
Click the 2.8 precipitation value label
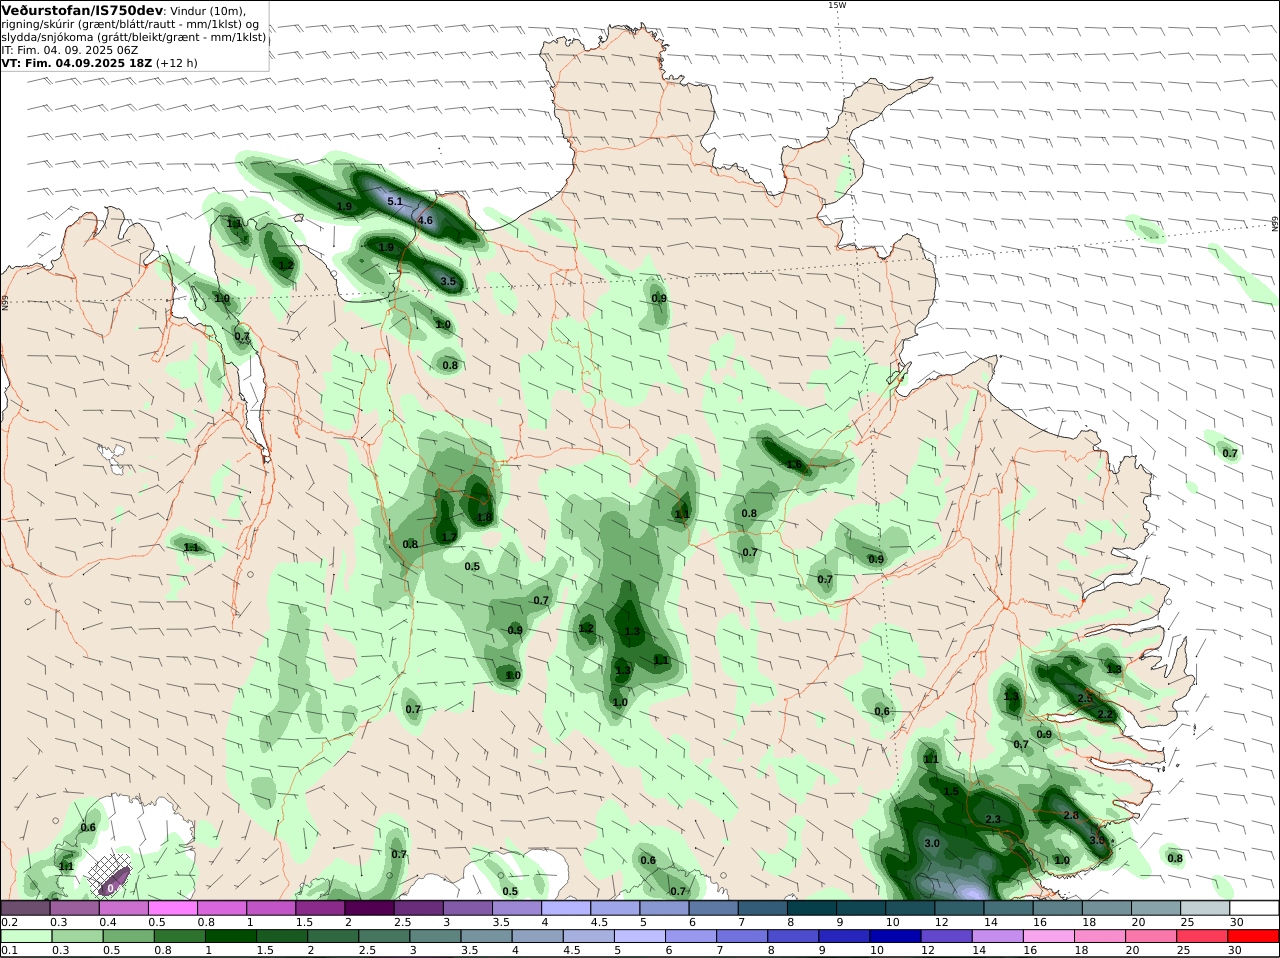pyautogui.click(x=1071, y=815)
